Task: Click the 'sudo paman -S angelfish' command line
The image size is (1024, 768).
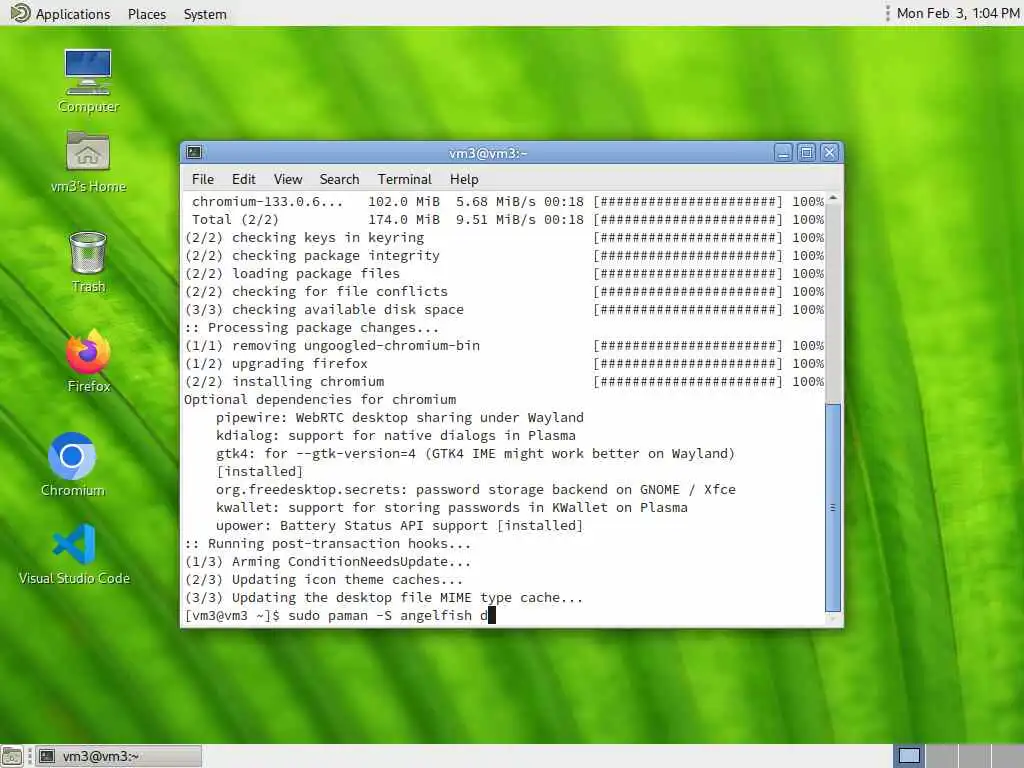Action: point(340,615)
